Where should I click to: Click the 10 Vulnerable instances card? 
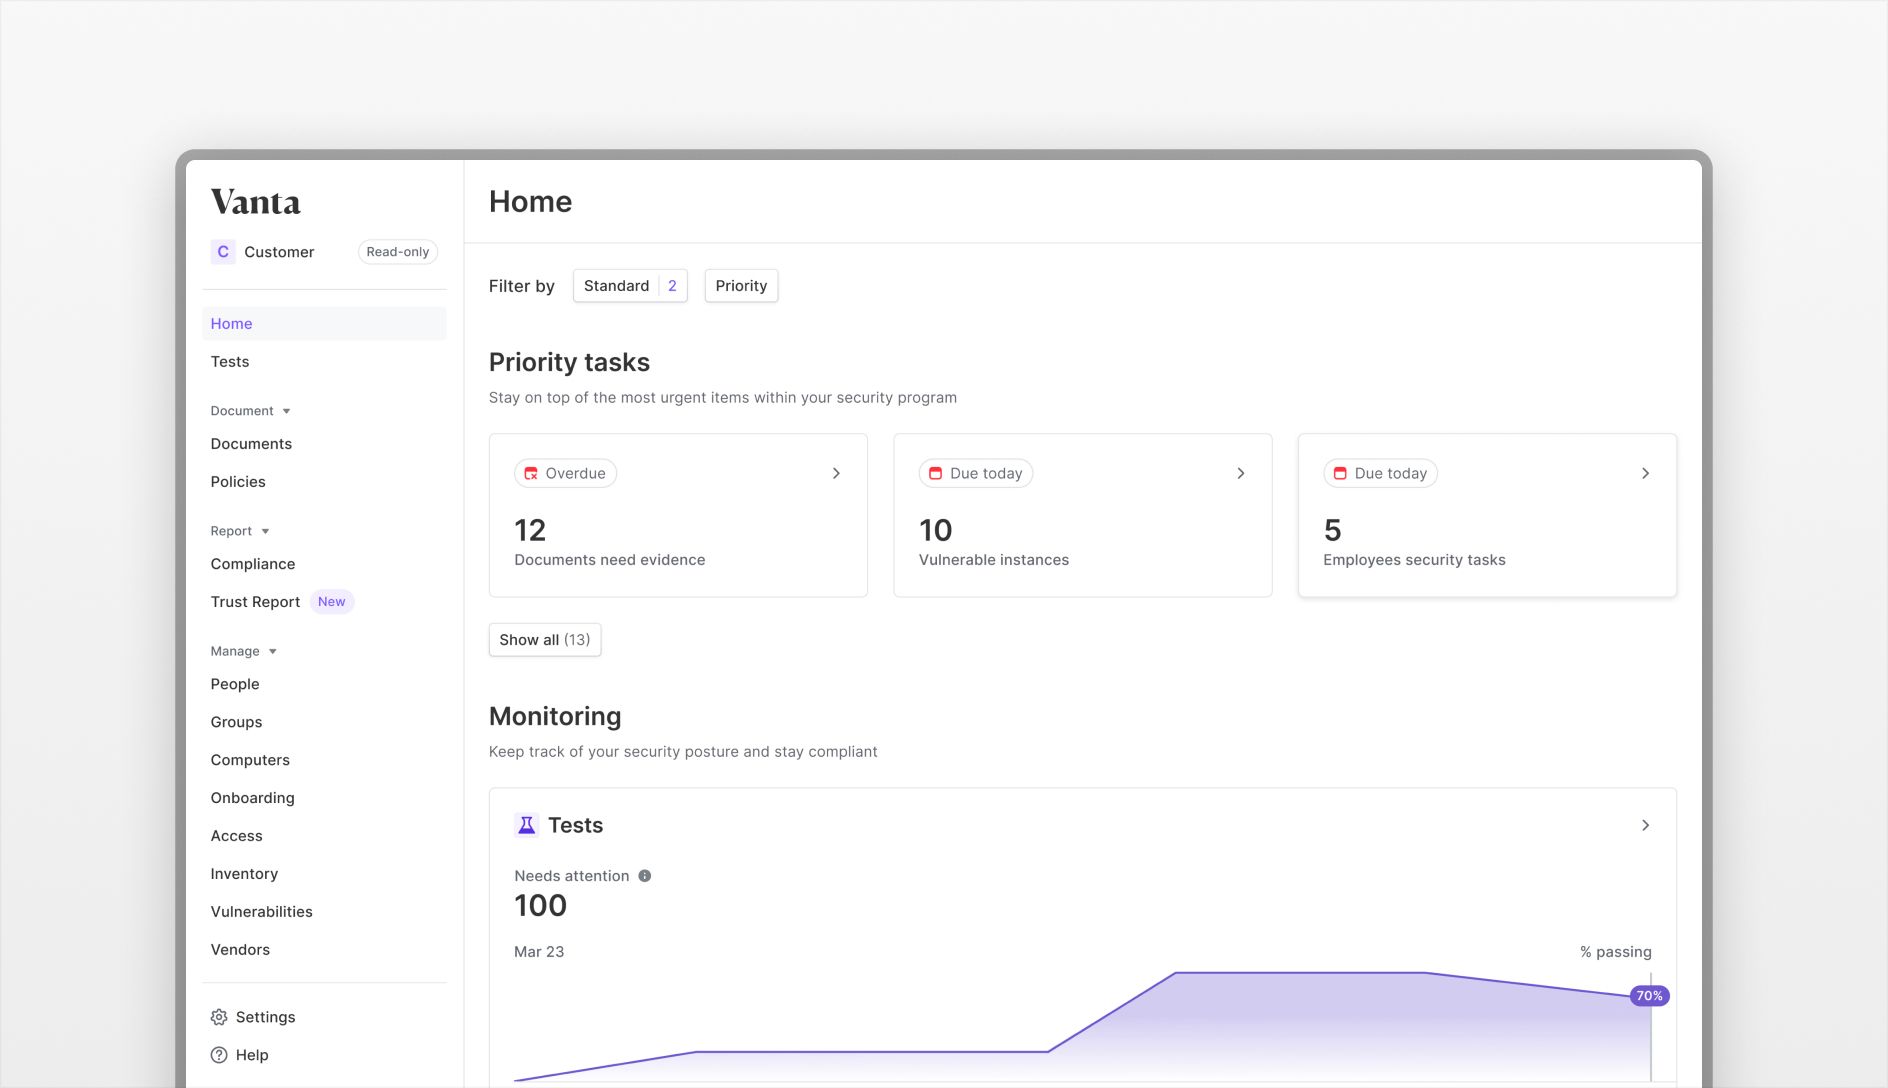[1083, 515]
